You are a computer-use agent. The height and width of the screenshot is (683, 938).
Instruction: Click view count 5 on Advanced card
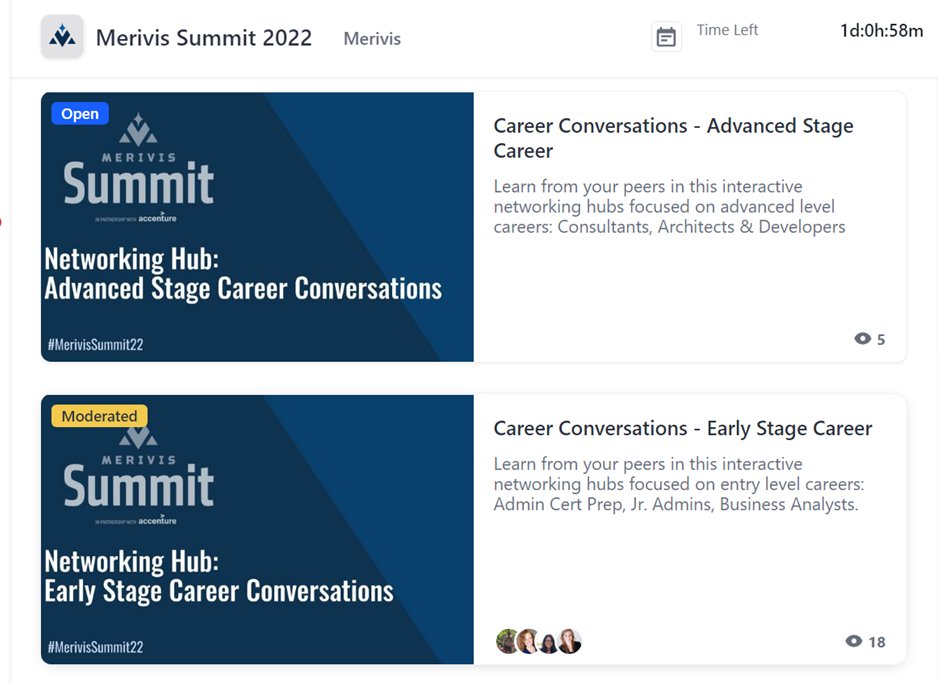pyautogui.click(x=881, y=339)
